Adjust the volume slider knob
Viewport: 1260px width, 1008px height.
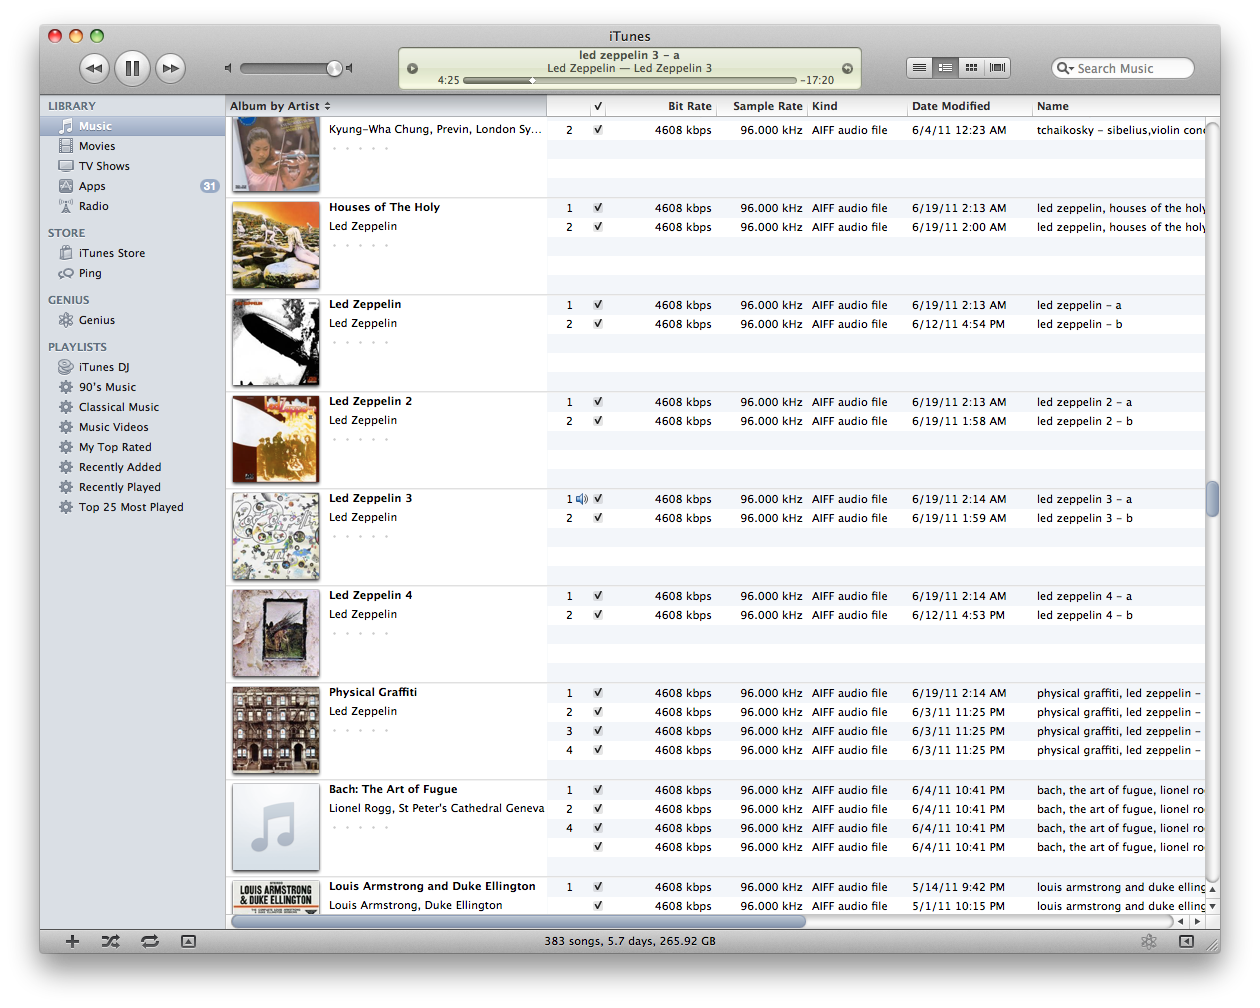[334, 68]
